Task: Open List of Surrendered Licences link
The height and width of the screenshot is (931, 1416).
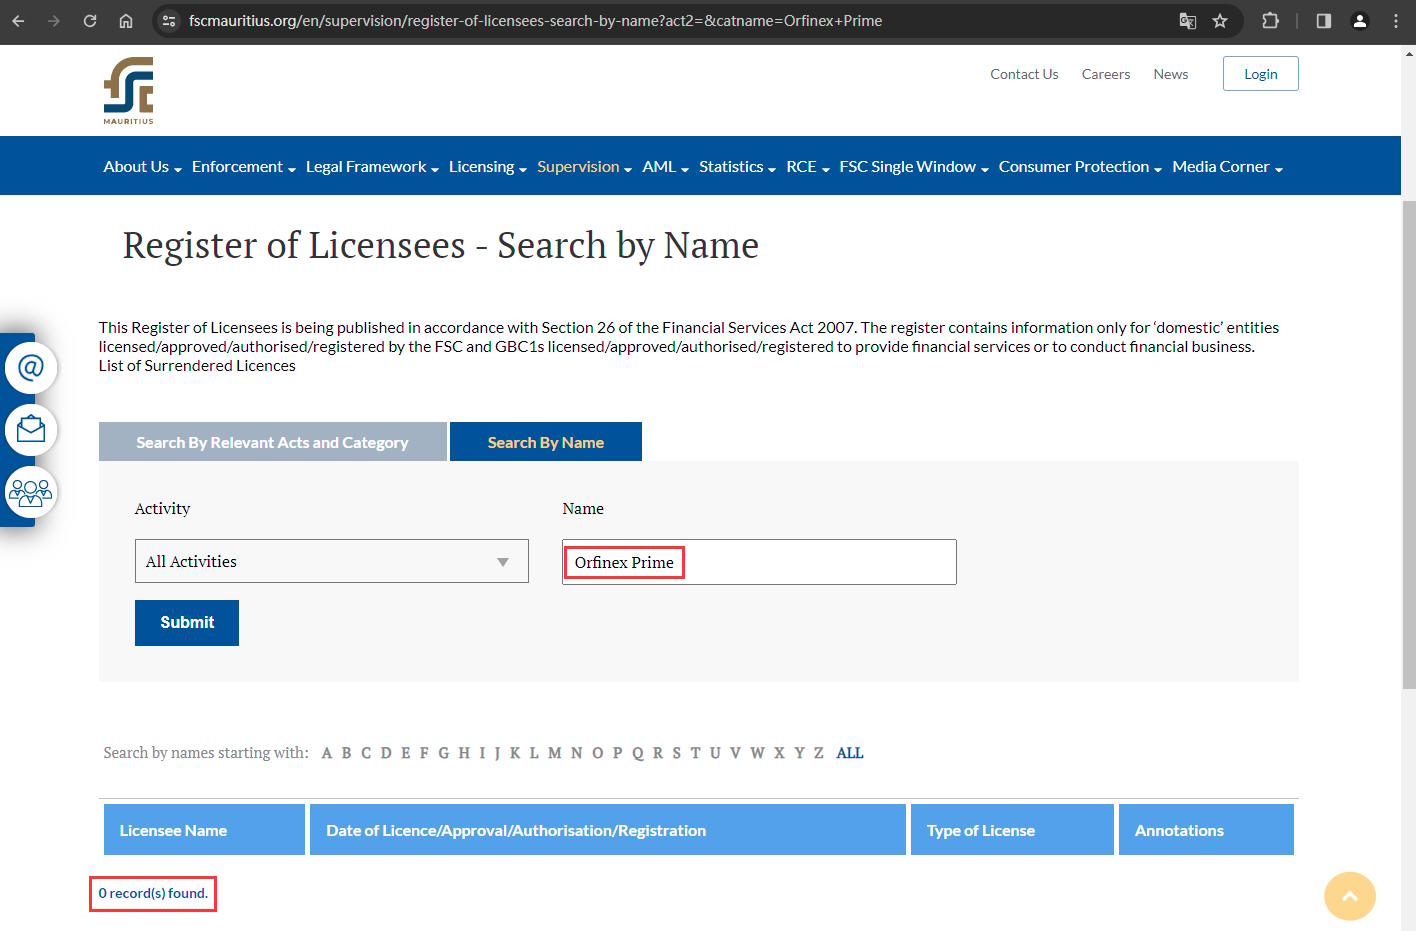Action: click(x=197, y=366)
